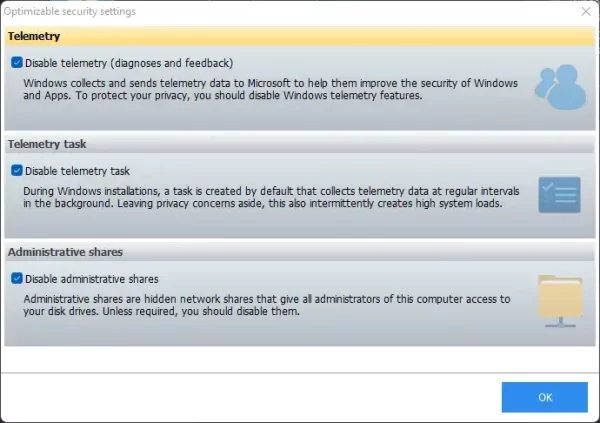Click empty area left of OK button
This screenshot has height=423, width=600.
(249, 397)
